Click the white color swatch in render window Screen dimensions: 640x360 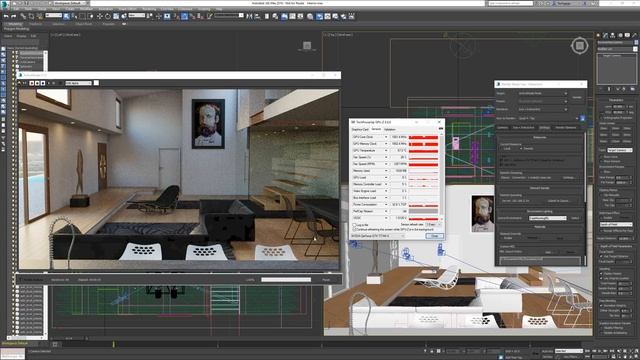pyautogui.click(x=96, y=83)
